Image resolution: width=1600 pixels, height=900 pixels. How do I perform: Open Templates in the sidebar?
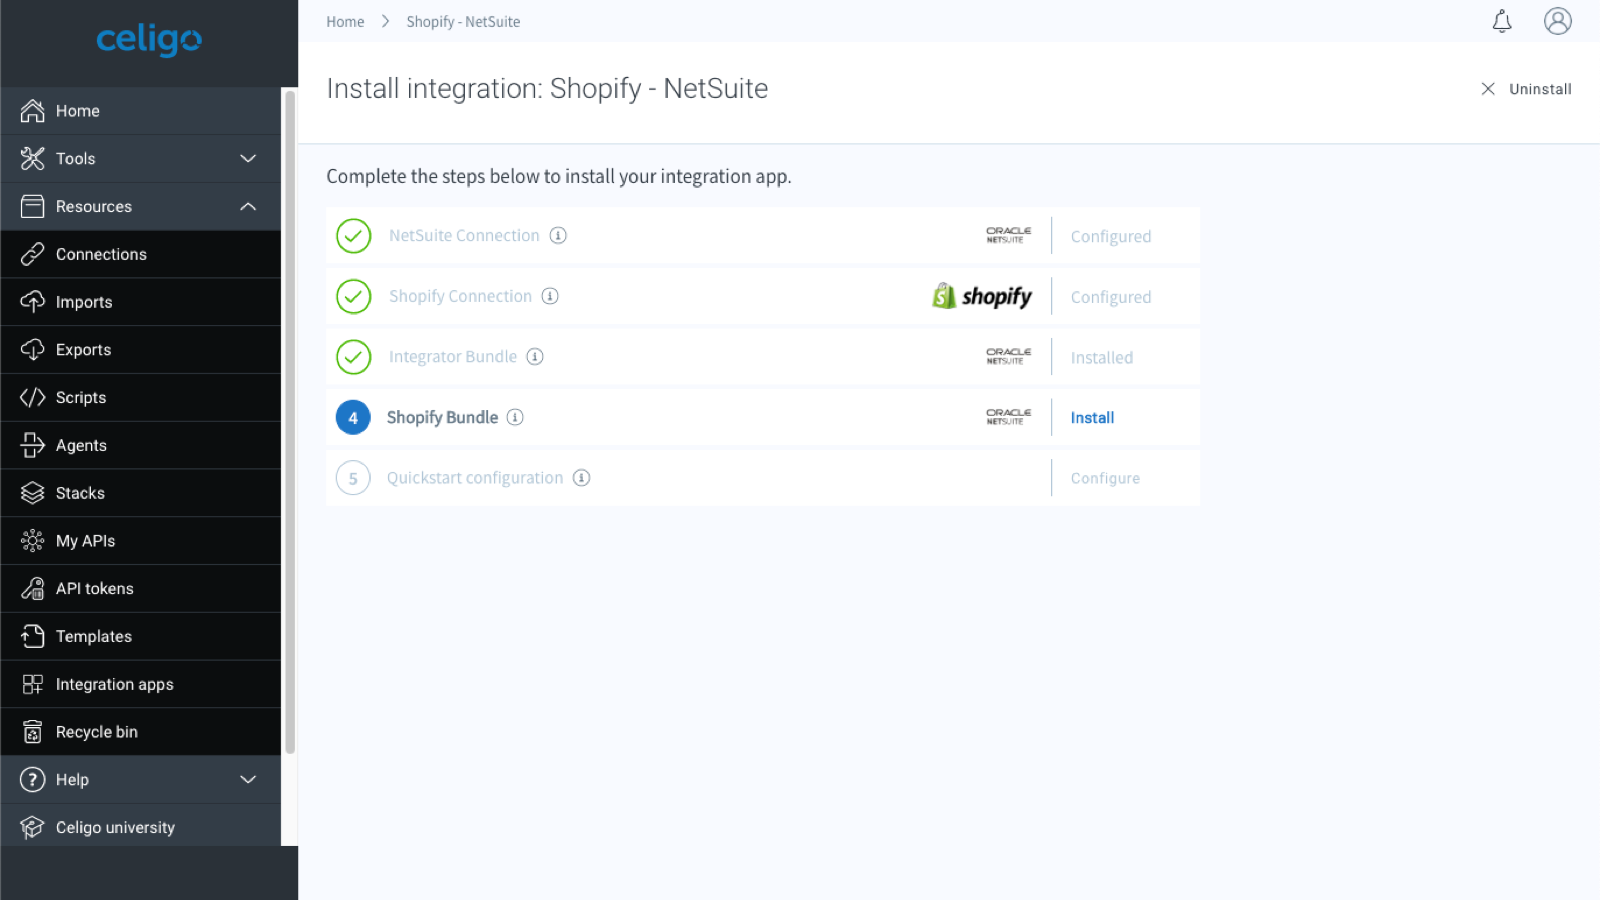click(x=141, y=636)
